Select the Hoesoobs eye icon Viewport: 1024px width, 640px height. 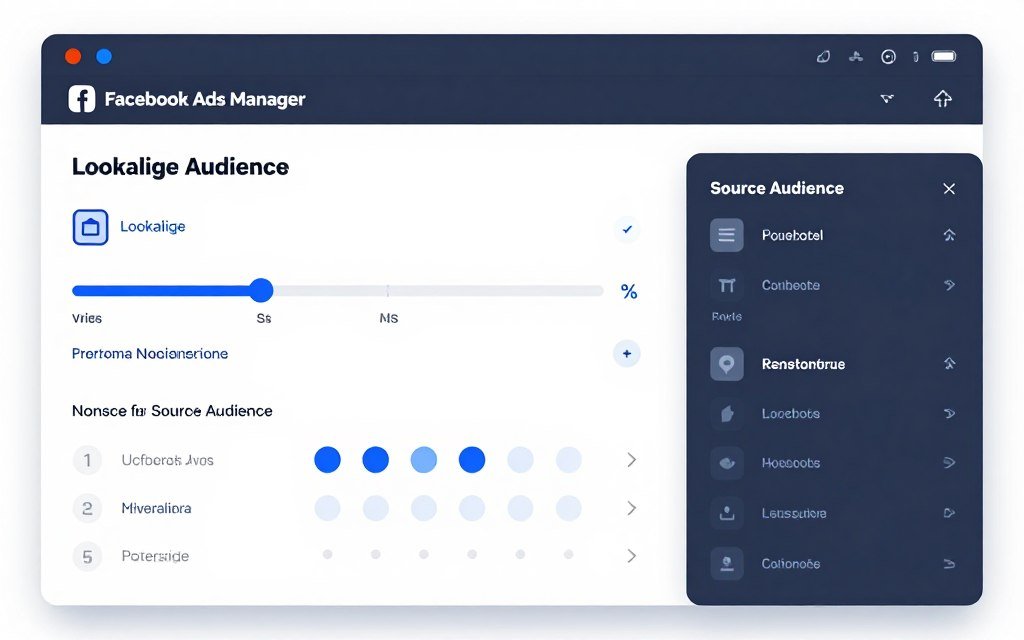[726, 462]
